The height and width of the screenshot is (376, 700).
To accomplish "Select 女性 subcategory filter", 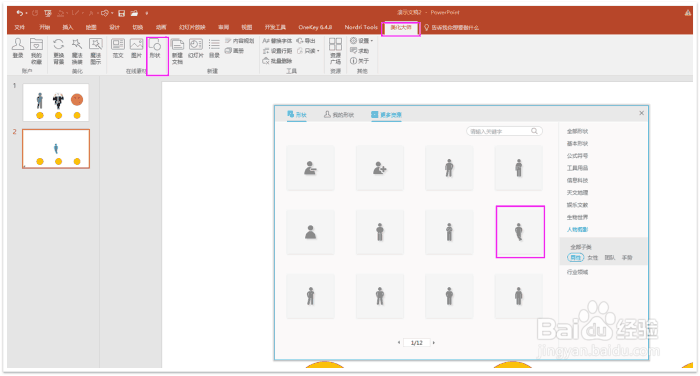I will point(592,258).
